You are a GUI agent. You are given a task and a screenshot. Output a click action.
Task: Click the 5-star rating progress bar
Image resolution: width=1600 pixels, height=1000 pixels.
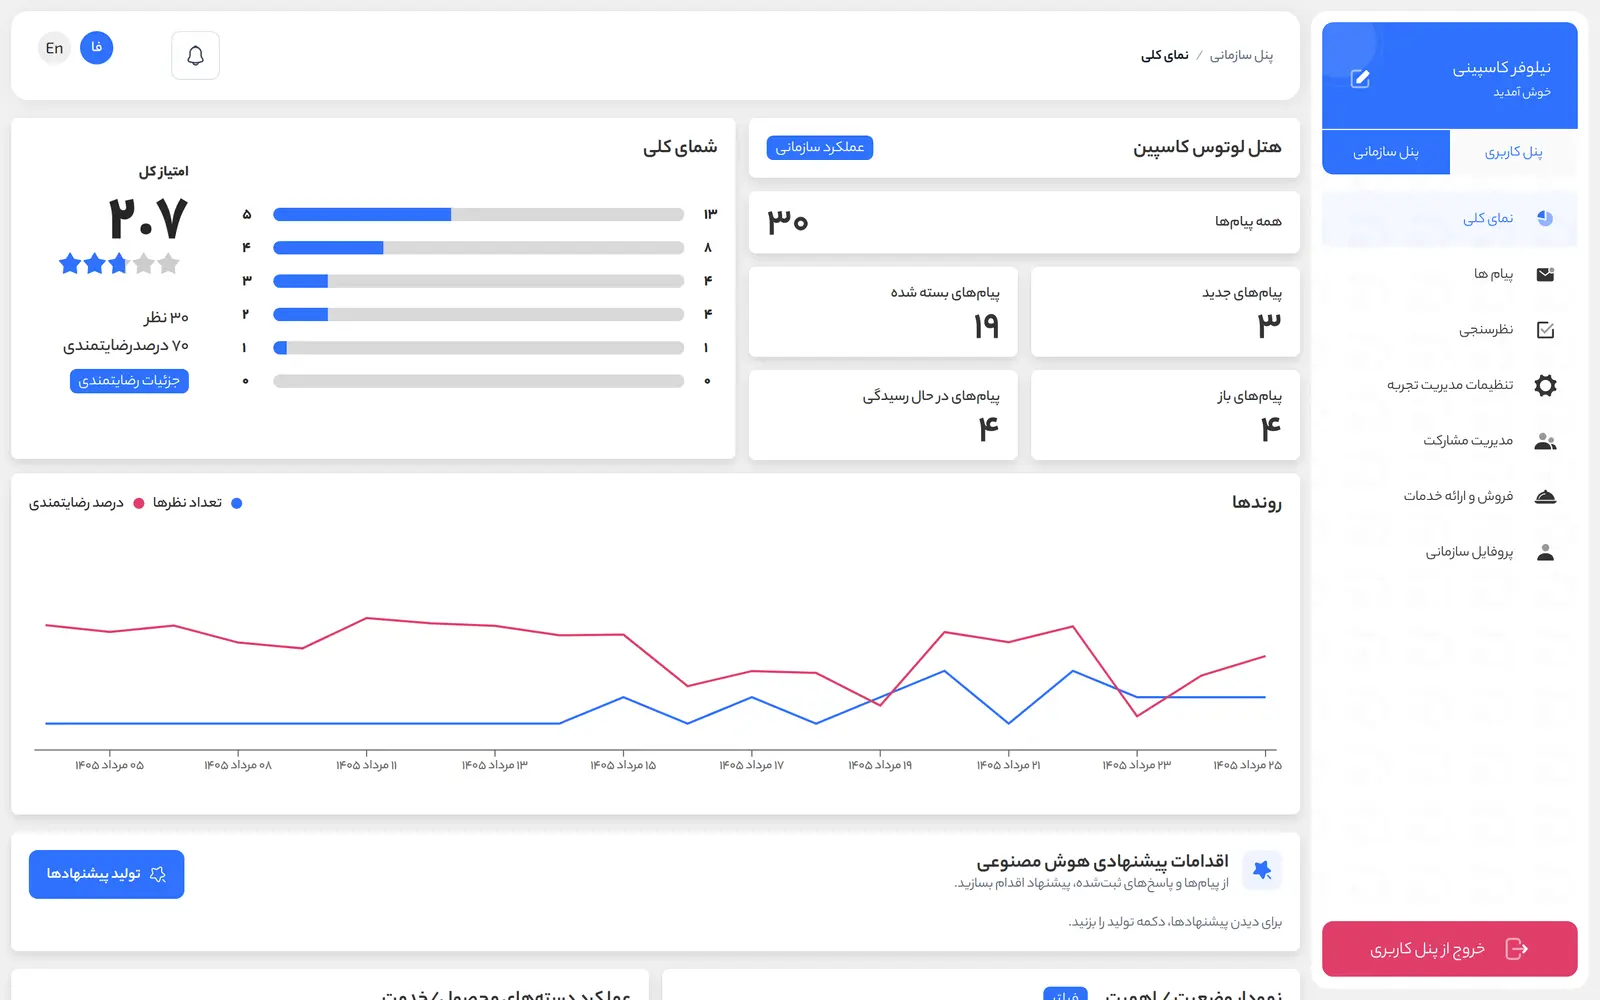point(478,214)
